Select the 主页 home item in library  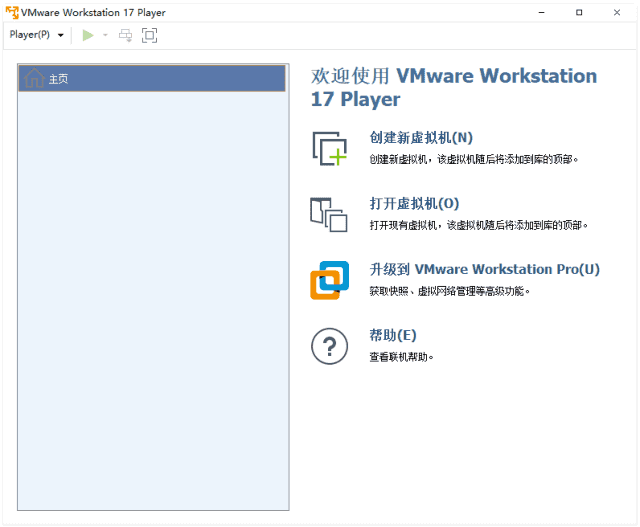pyautogui.click(x=151, y=78)
